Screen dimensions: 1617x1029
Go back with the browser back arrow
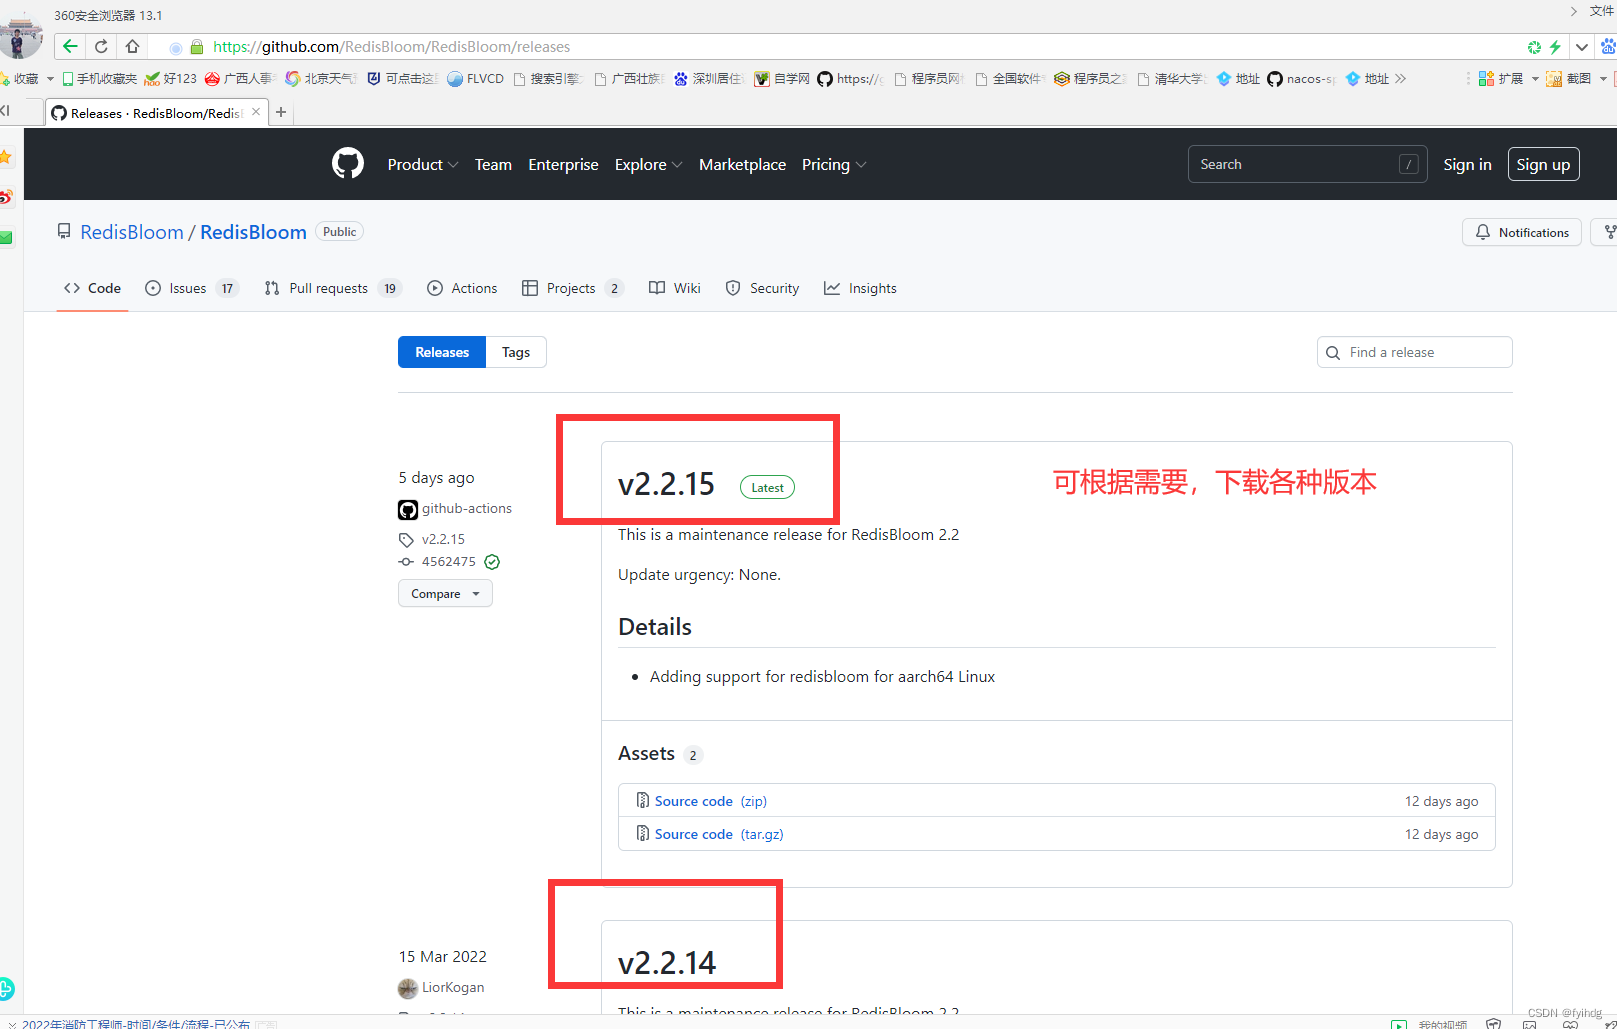[70, 47]
